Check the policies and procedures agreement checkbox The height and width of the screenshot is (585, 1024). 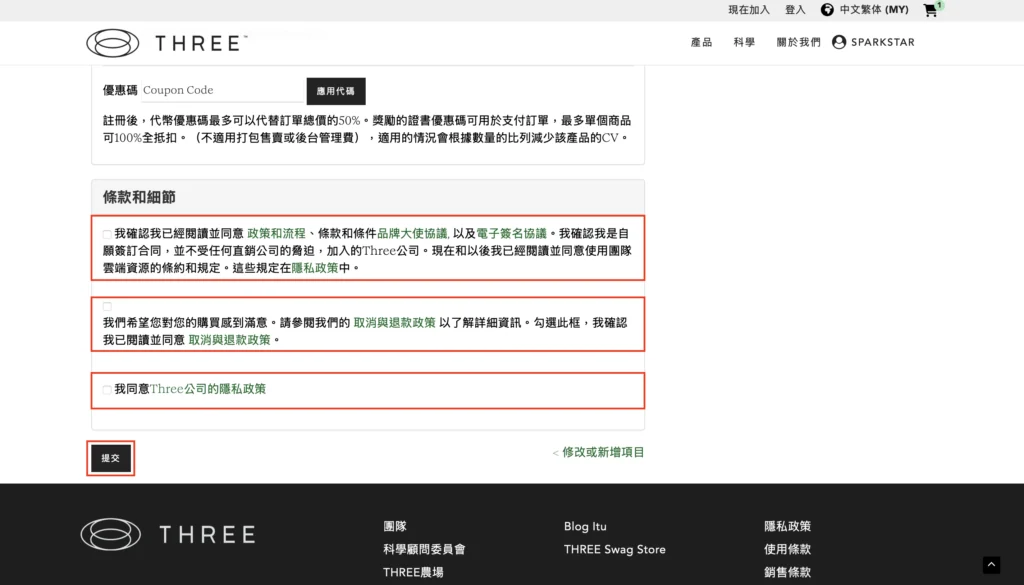107,234
